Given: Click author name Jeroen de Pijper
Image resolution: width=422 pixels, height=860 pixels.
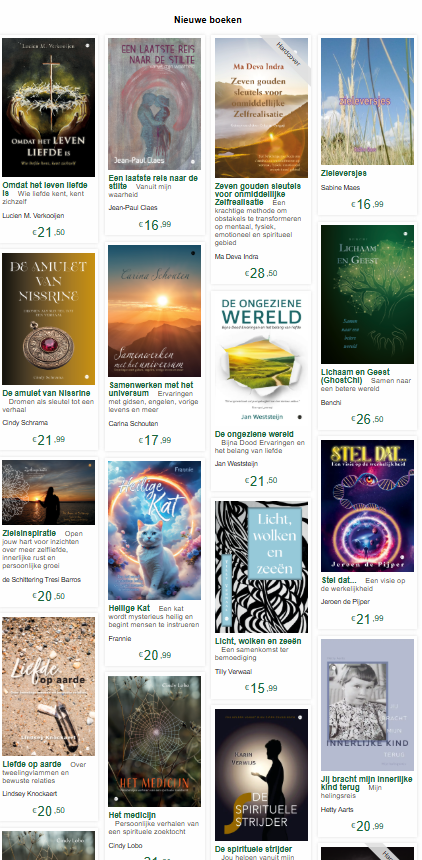Looking at the screenshot, I should tap(345, 602).
